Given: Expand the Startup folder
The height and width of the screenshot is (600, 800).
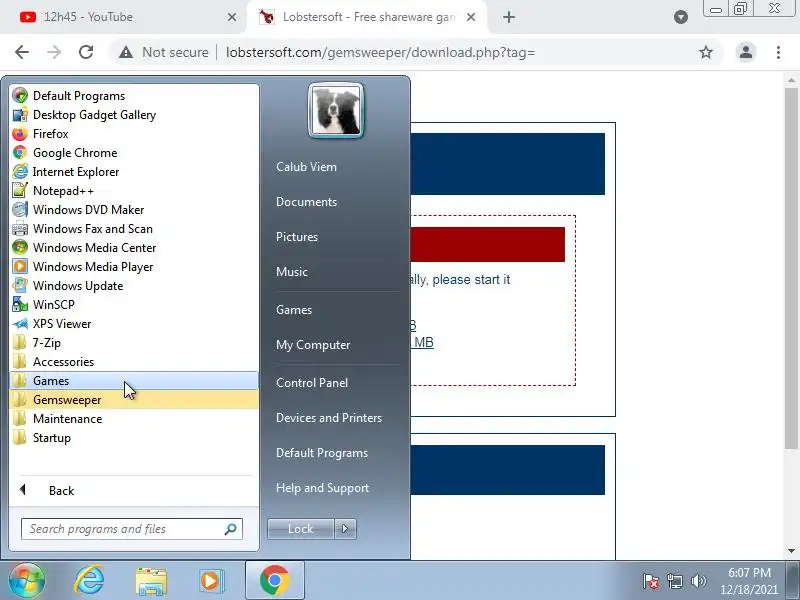Looking at the screenshot, I should 134,438.
